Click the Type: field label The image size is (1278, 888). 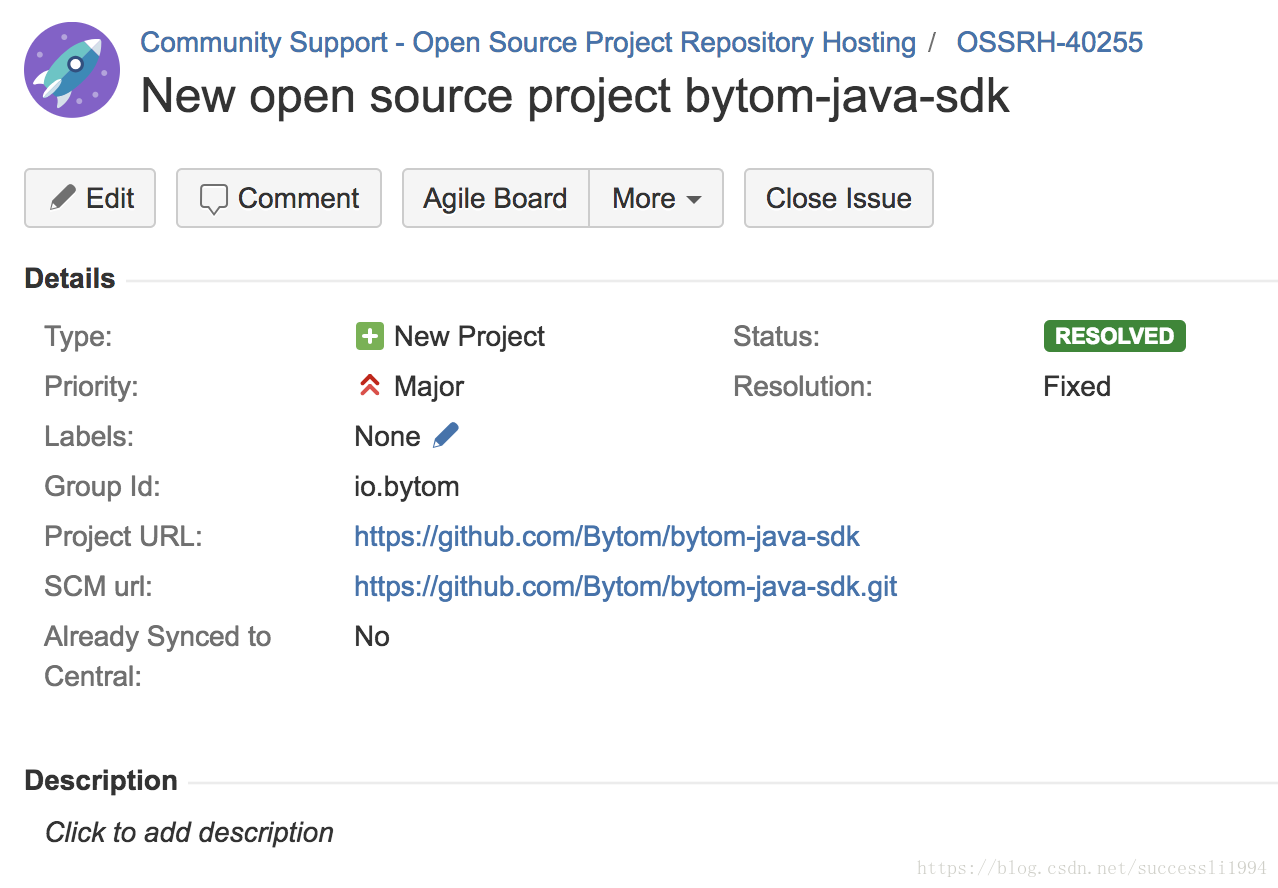(x=78, y=336)
